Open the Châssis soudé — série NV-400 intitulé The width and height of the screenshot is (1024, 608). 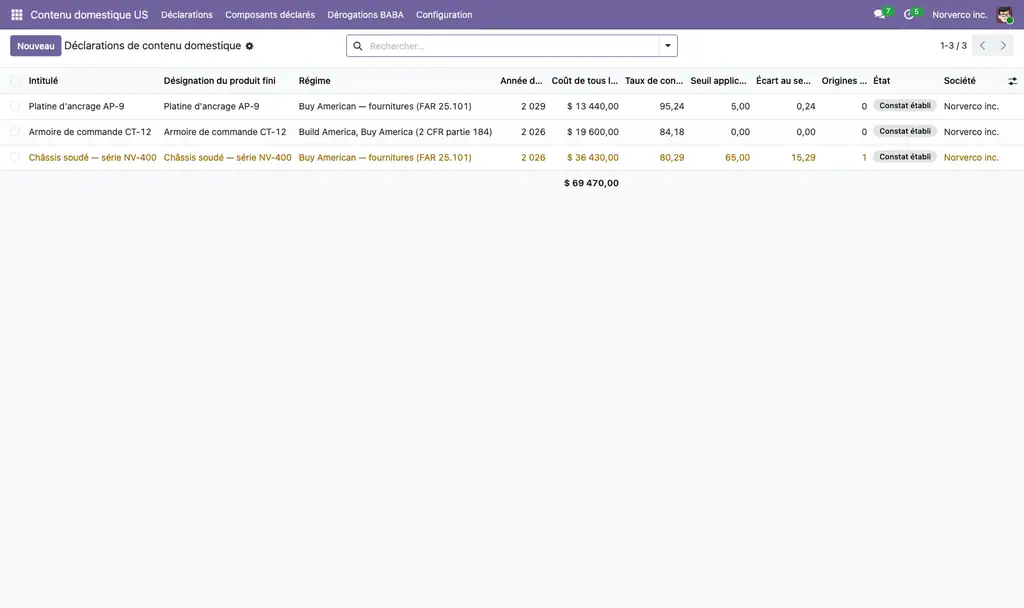click(93, 157)
